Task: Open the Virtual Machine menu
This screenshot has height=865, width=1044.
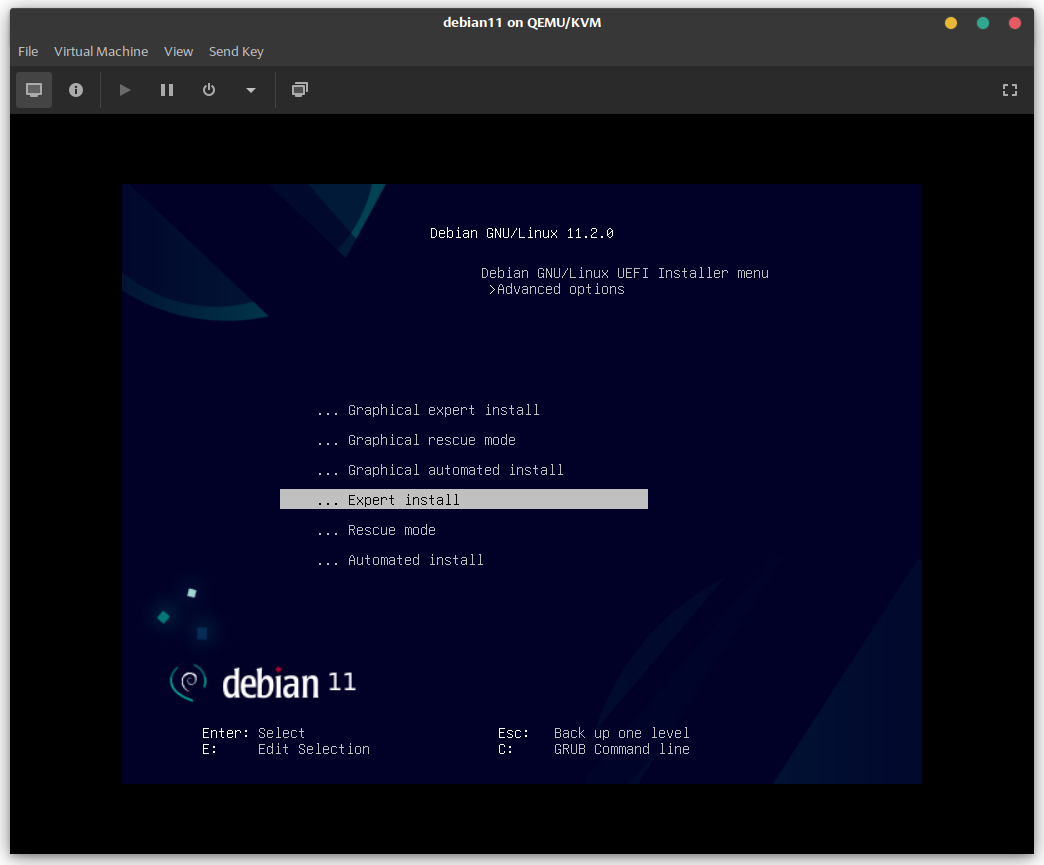Action: tap(101, 51)
